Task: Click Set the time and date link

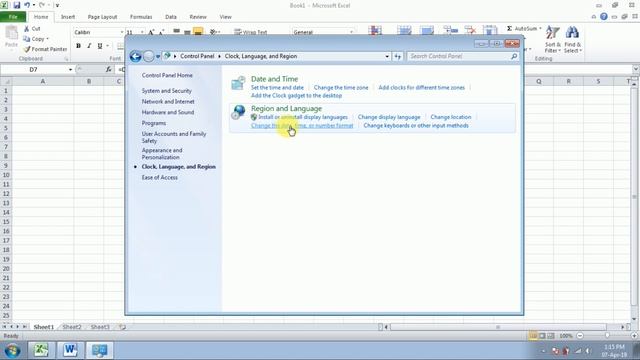Action: coord(277,87)
